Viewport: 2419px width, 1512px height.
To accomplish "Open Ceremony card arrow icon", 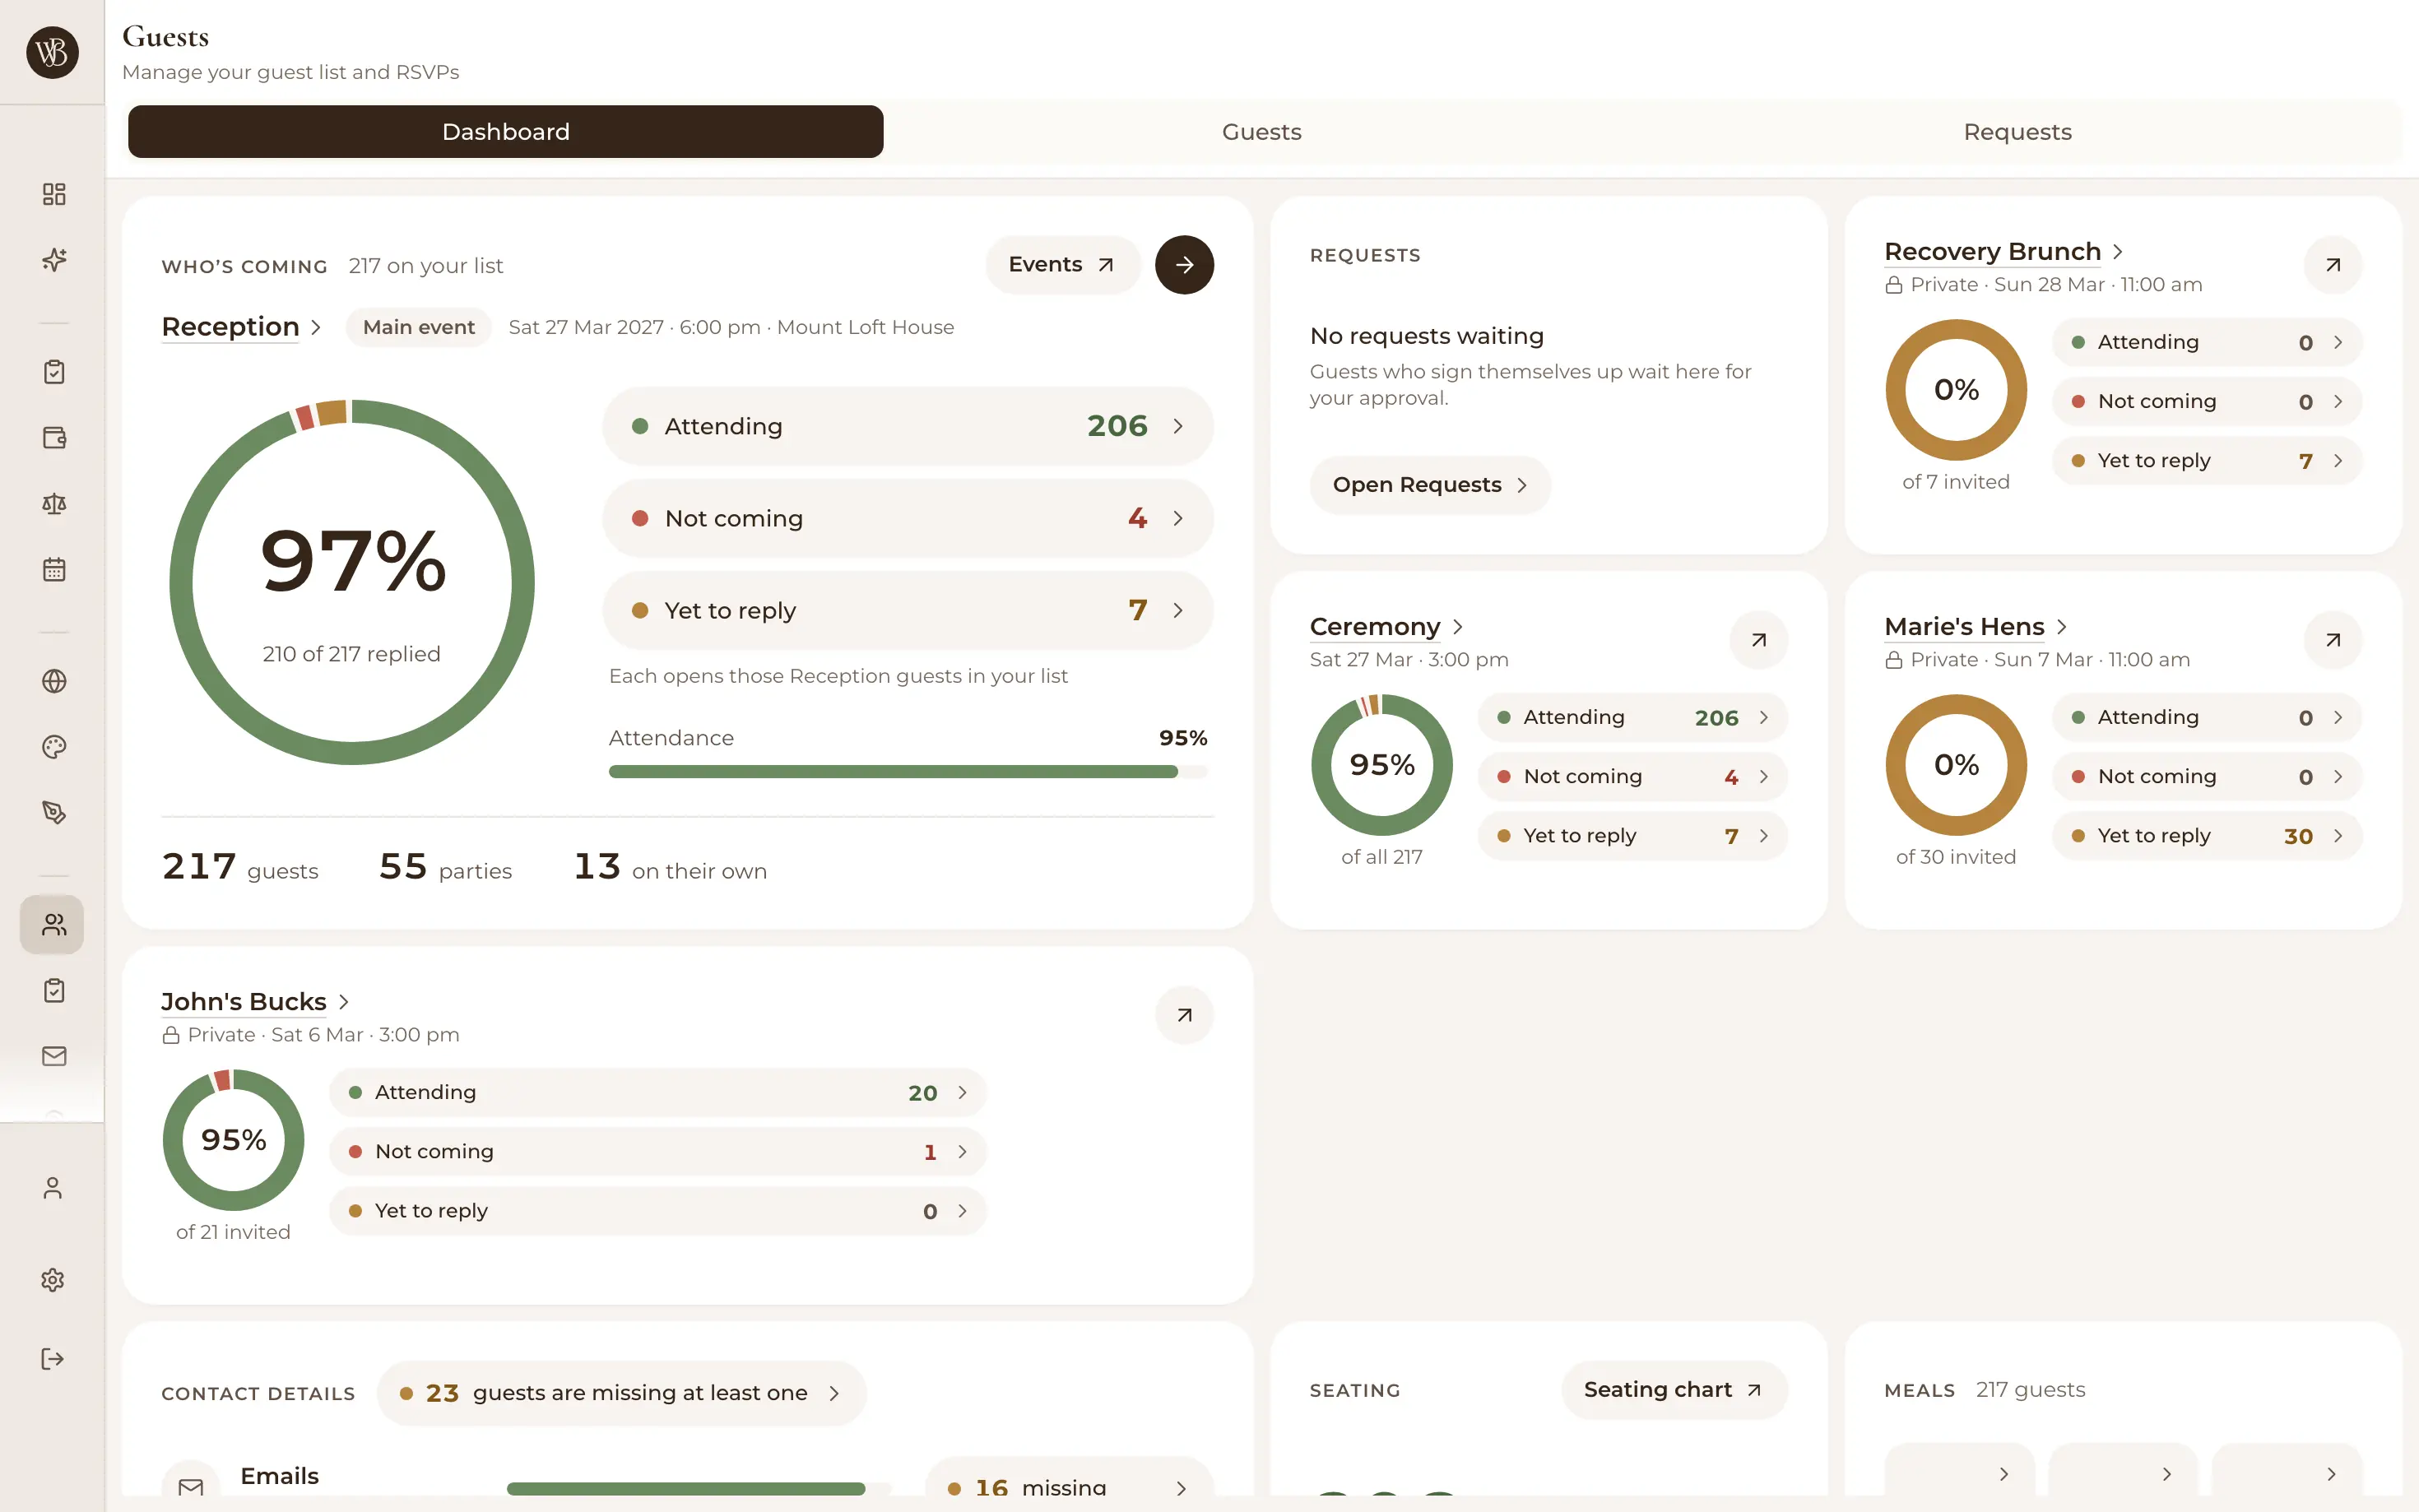I will tap(1759, 640).
